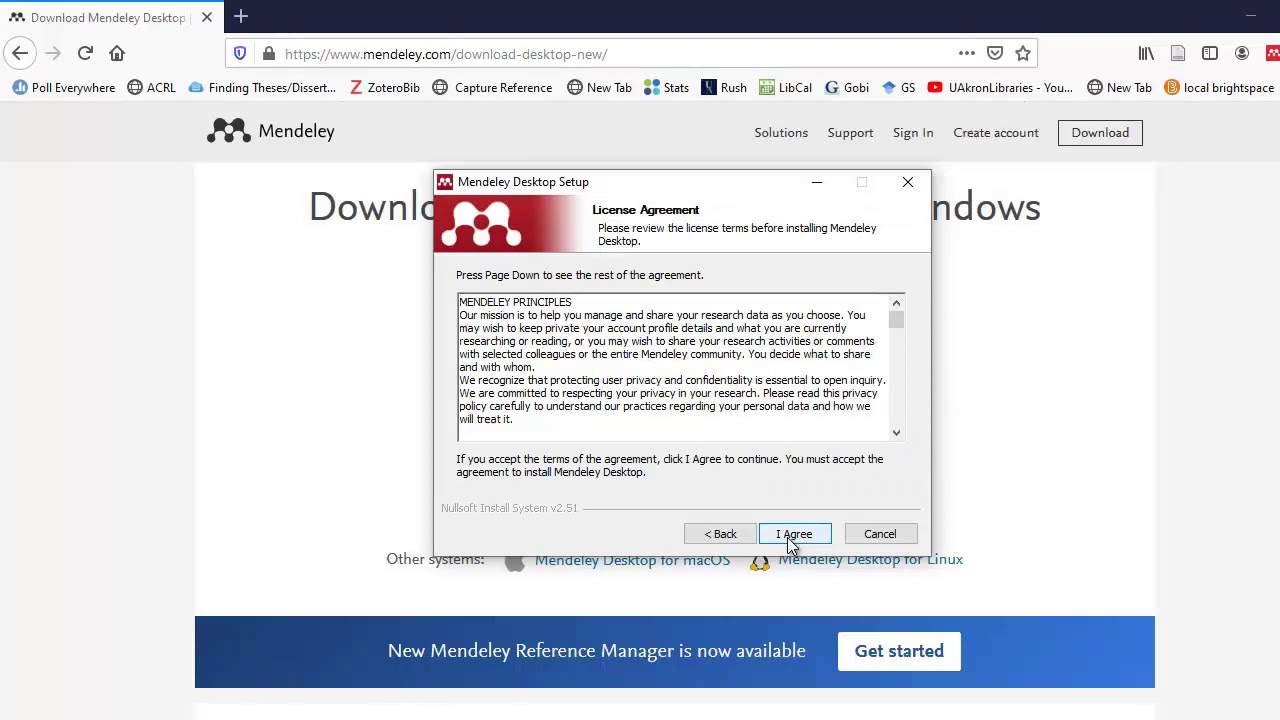
Task: Click the browser Forward arrow
Action: 53,54
